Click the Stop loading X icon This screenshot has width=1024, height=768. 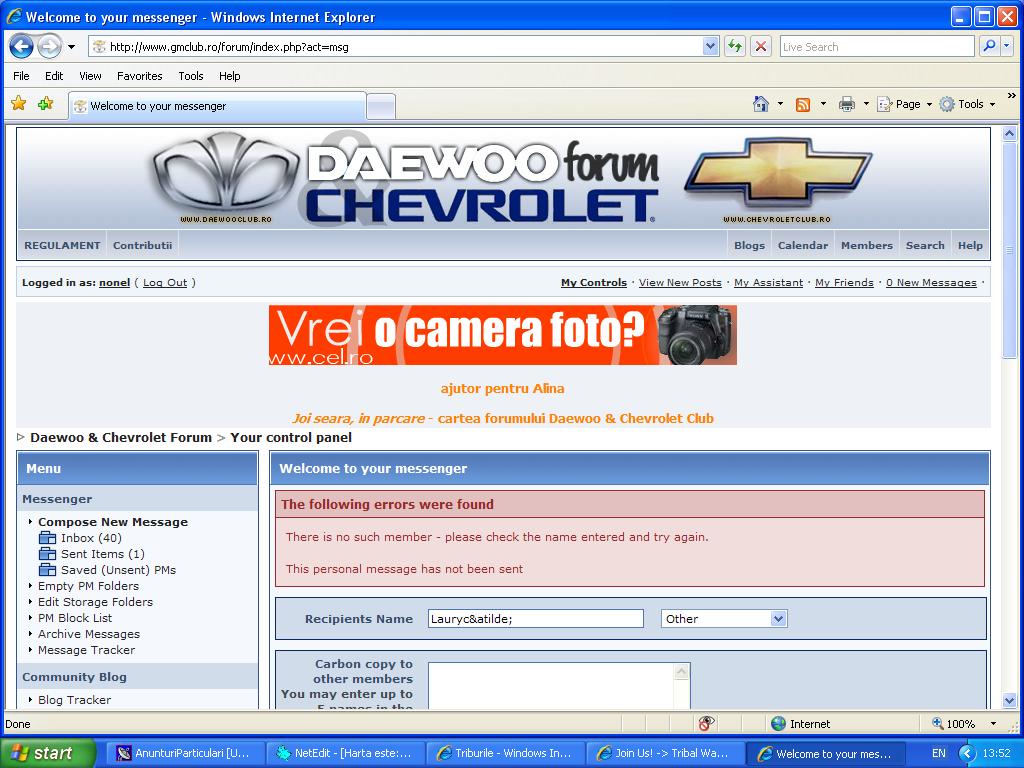pyautogui.click(x=761, y=46)
